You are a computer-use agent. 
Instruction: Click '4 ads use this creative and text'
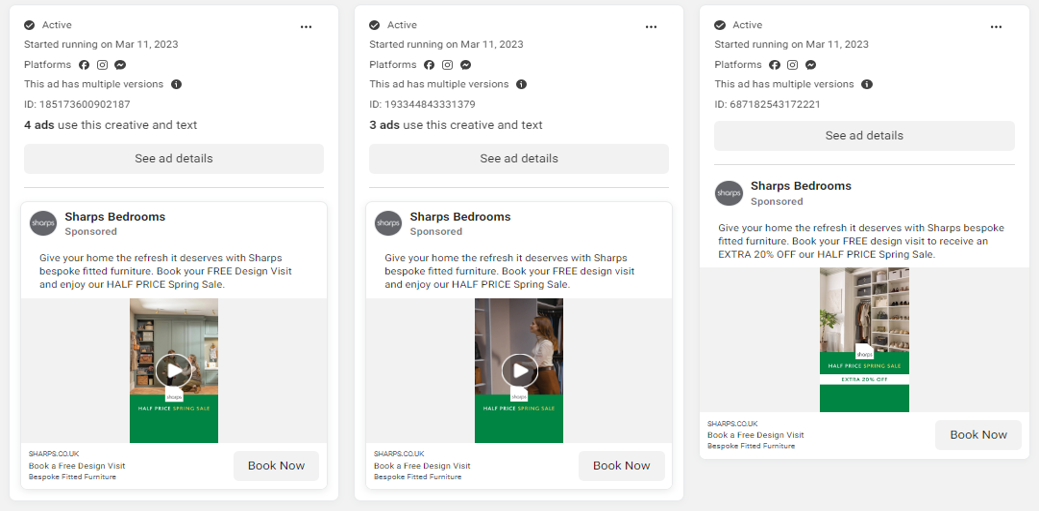pyautogui.click(x=111, y=125)
